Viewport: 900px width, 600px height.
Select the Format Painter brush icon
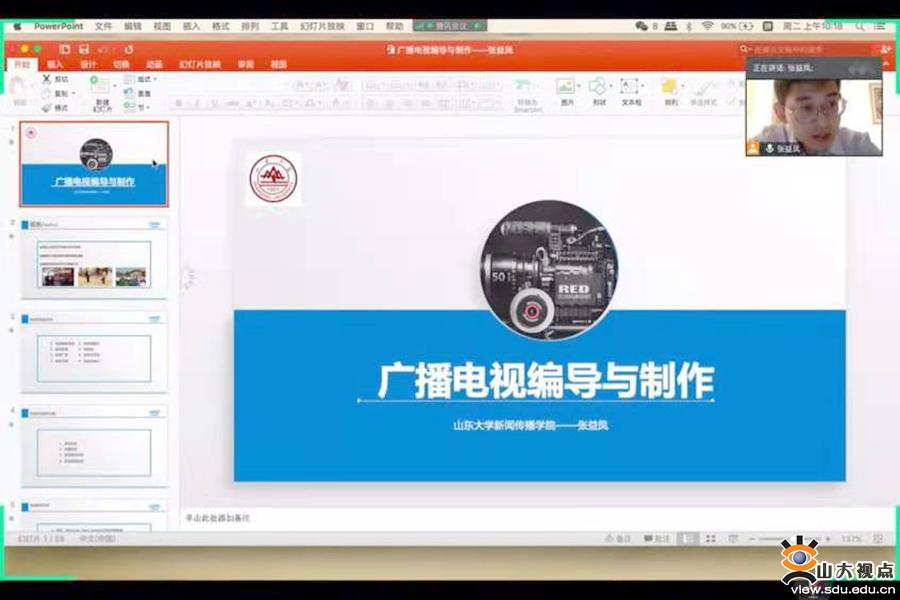click(x=46, y=107)
